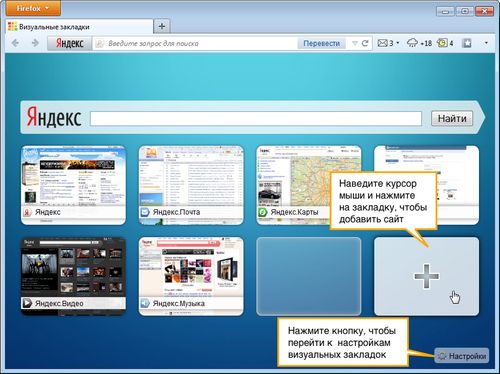Click the Яндекс.Видео play favicon
The width and height of the screenshot is (500, 374).
coord(27,303)
